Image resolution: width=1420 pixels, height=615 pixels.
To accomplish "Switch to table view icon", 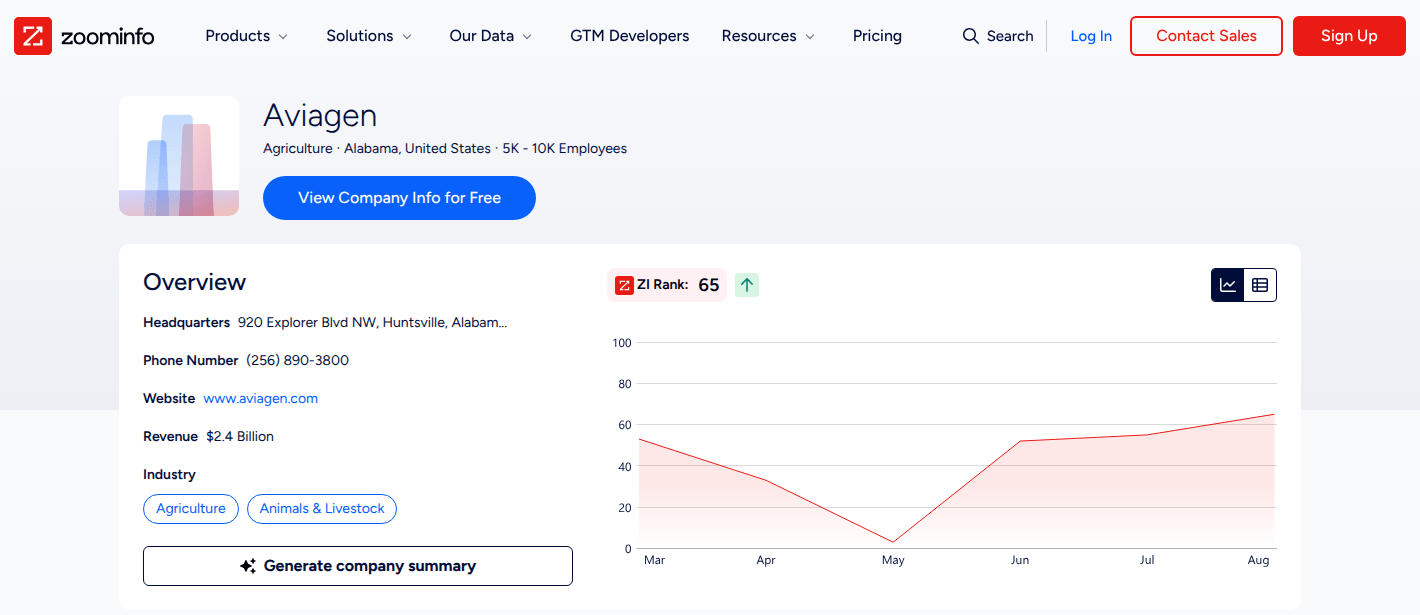I will point(1260,285).
